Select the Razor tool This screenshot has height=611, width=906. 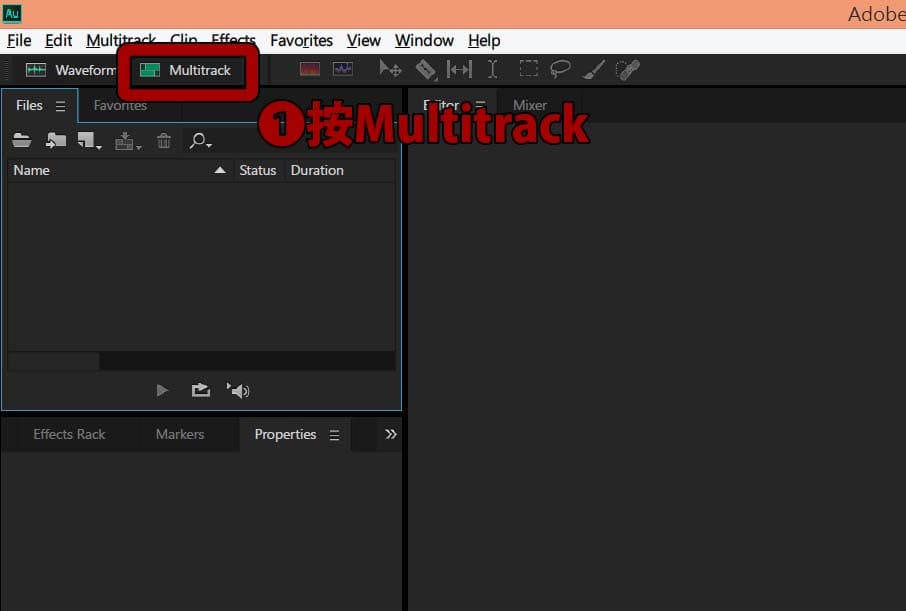coord(426,70)
